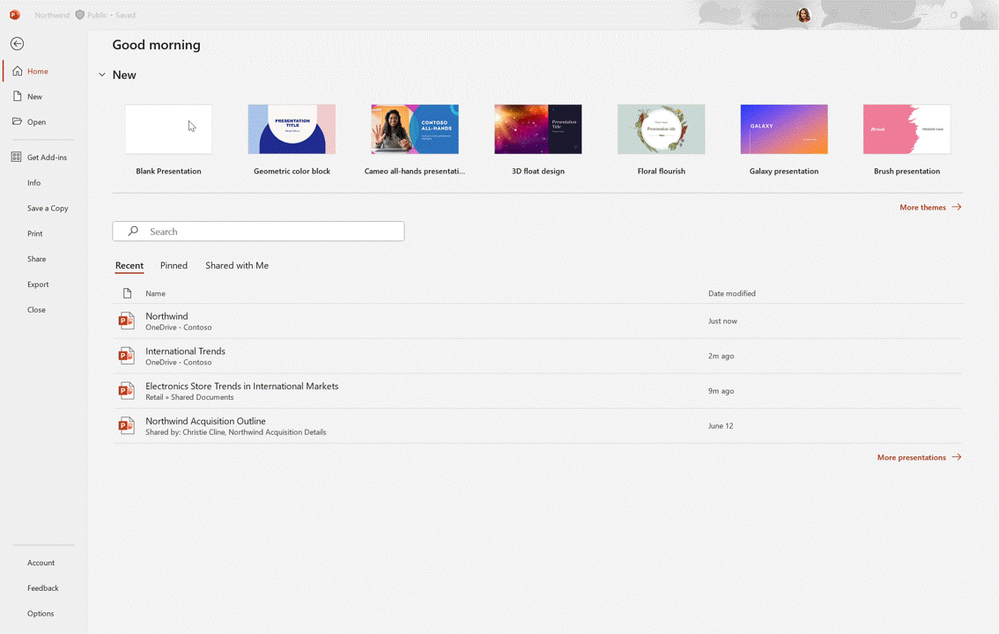The width and height of the screenshot is (999, 634).
Task: Click the Northwind file PowerPoint icon
Action: click(x=126, y=321)
